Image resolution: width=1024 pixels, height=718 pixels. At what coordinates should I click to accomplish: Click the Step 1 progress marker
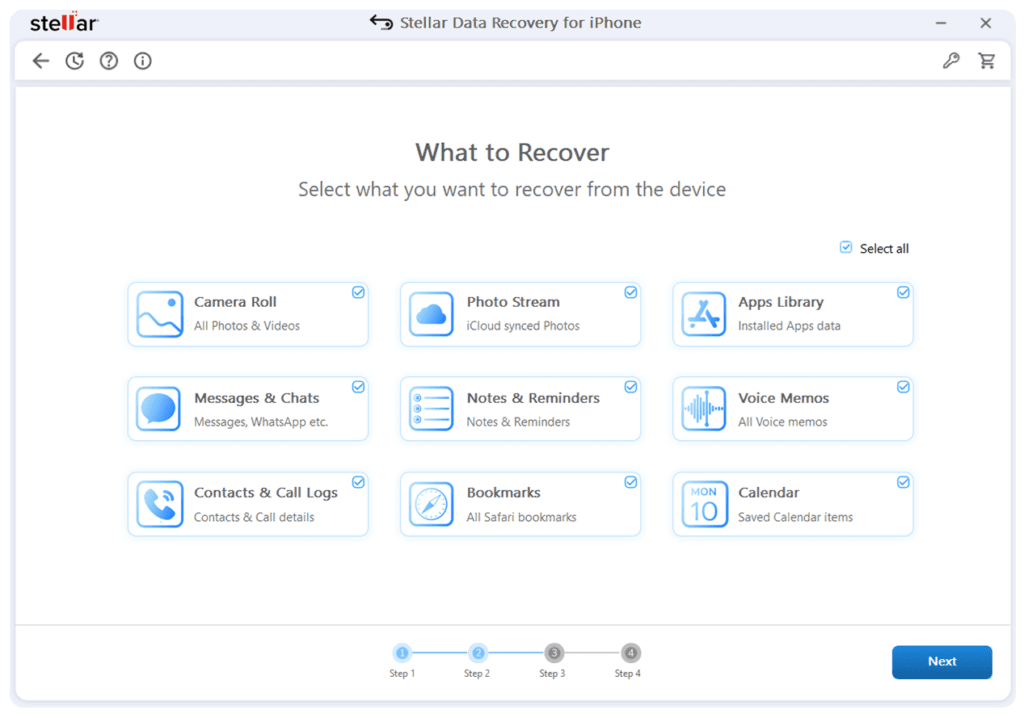402,653
